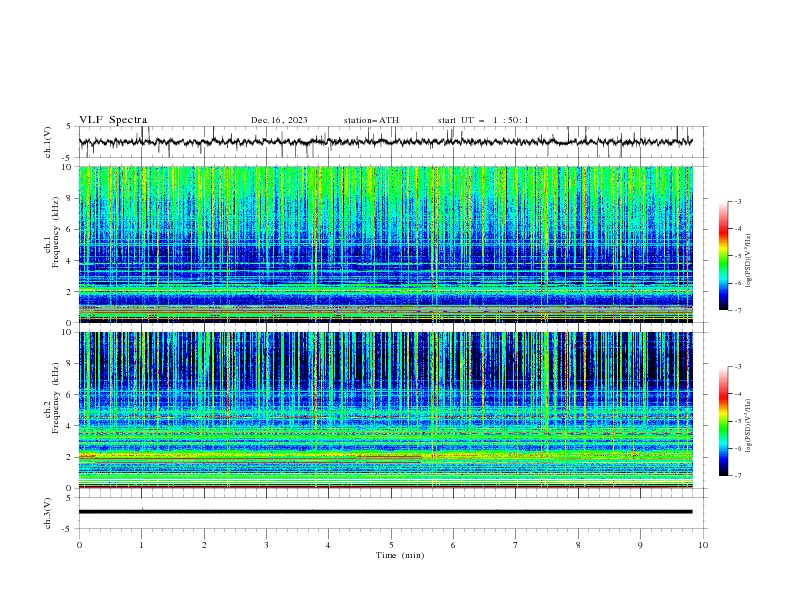Screen dimensions: 792x612
Task: Click time axis tick label "7"
Action: coord(516,545)
